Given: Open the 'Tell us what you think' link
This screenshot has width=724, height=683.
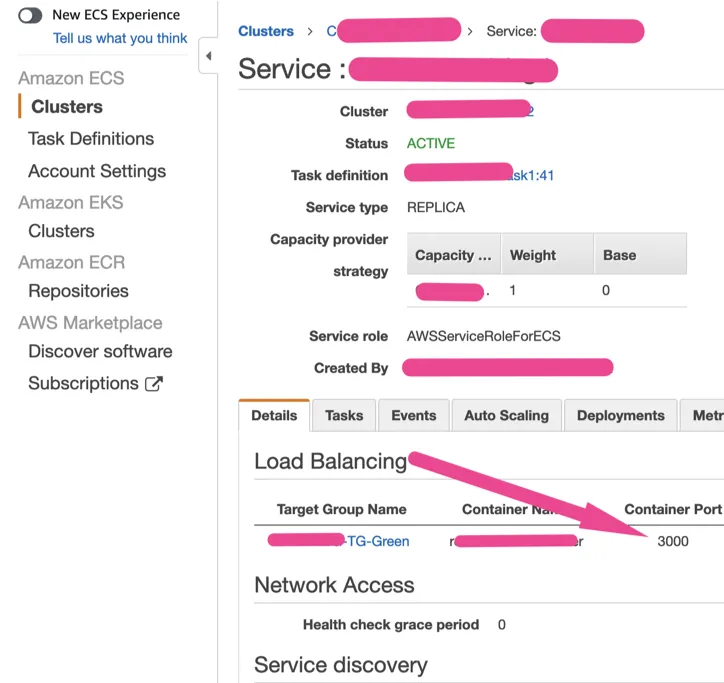Looking at the screenshot, I should tap(120, 38).
